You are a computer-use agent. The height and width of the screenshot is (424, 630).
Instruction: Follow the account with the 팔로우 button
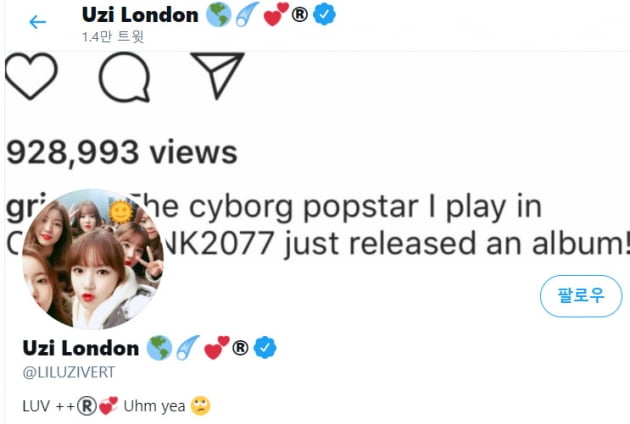pyautogui.click(x=581, y=296)
